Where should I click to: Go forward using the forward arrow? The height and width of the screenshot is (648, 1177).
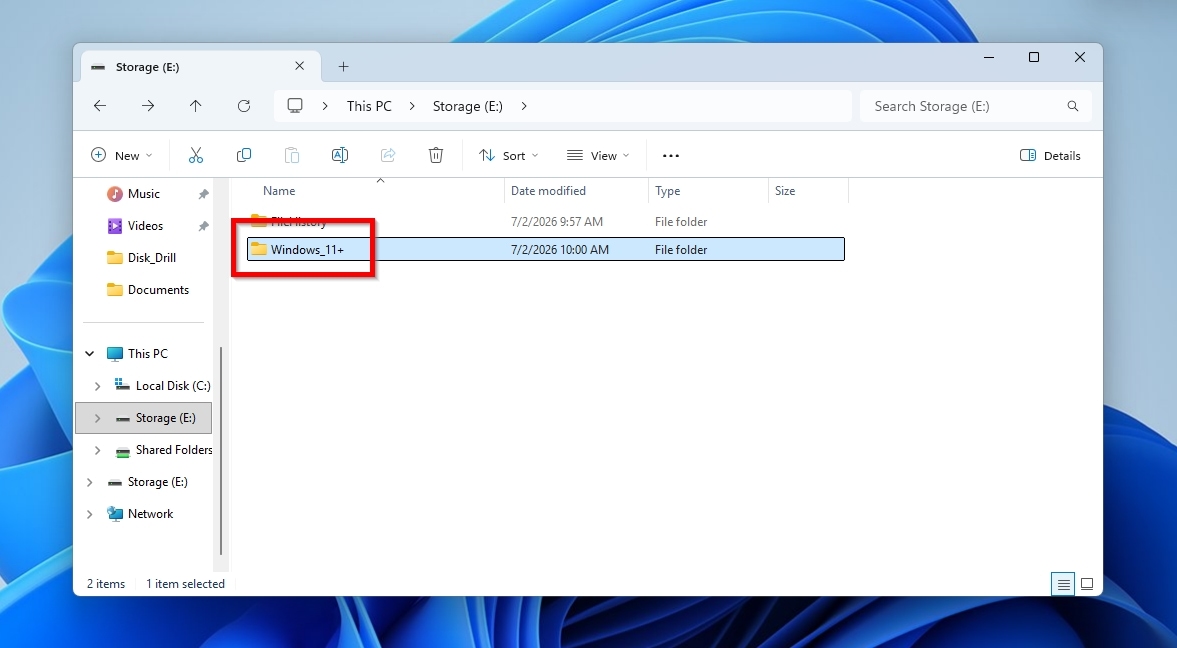coord(148,106)
